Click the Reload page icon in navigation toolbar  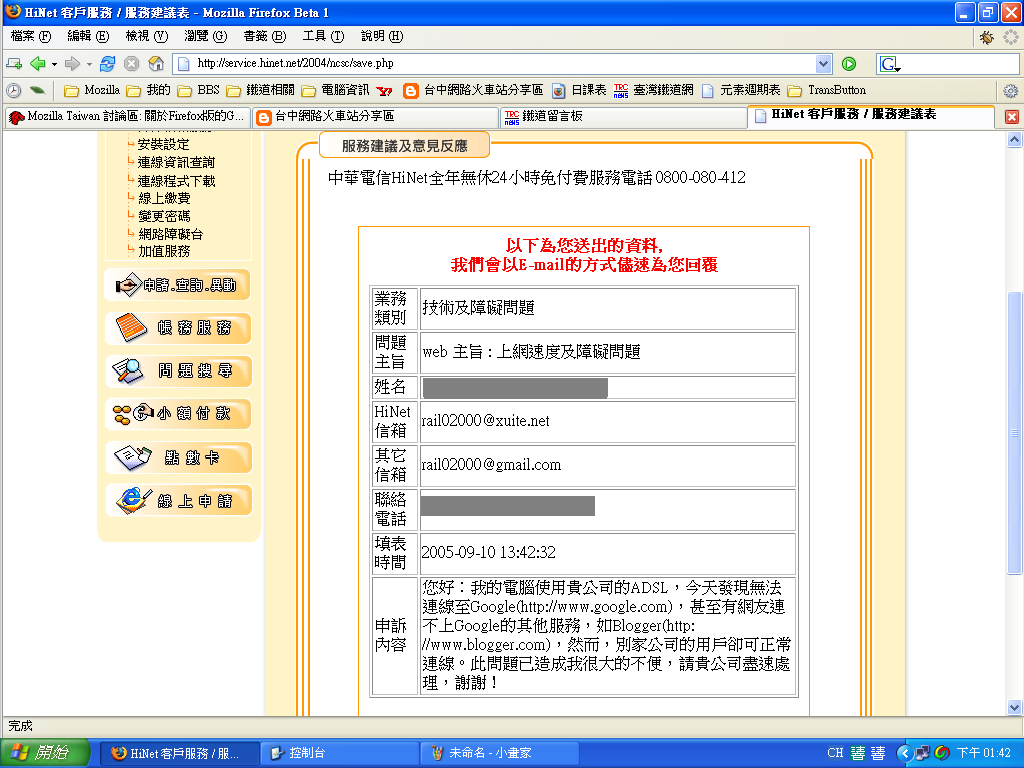[x=107, y=64]
